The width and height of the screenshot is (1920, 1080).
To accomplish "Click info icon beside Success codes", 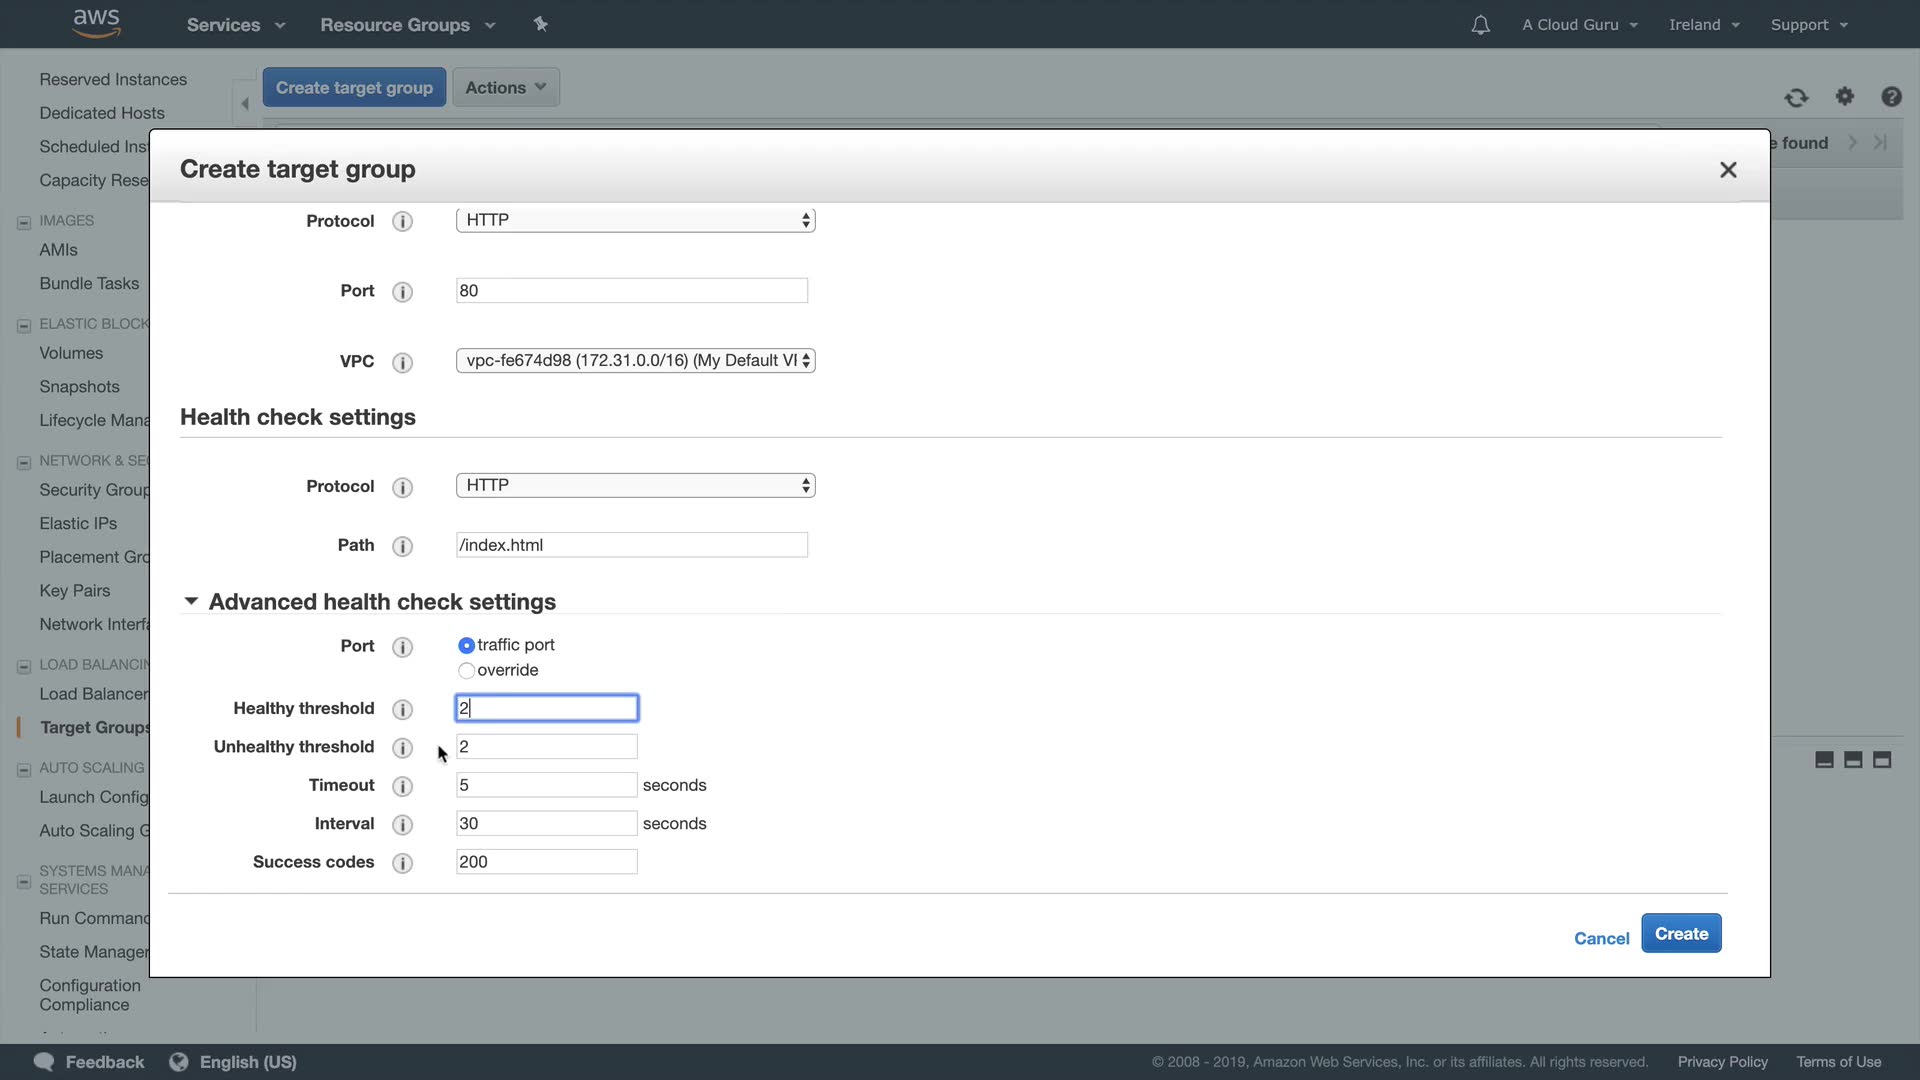I will (x=402, y=863).
